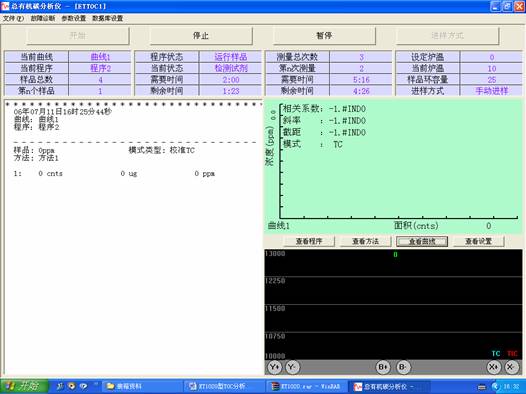Click the 查看曲线 button
Viewport: 526px width, 394px height.
coord(422,241)
